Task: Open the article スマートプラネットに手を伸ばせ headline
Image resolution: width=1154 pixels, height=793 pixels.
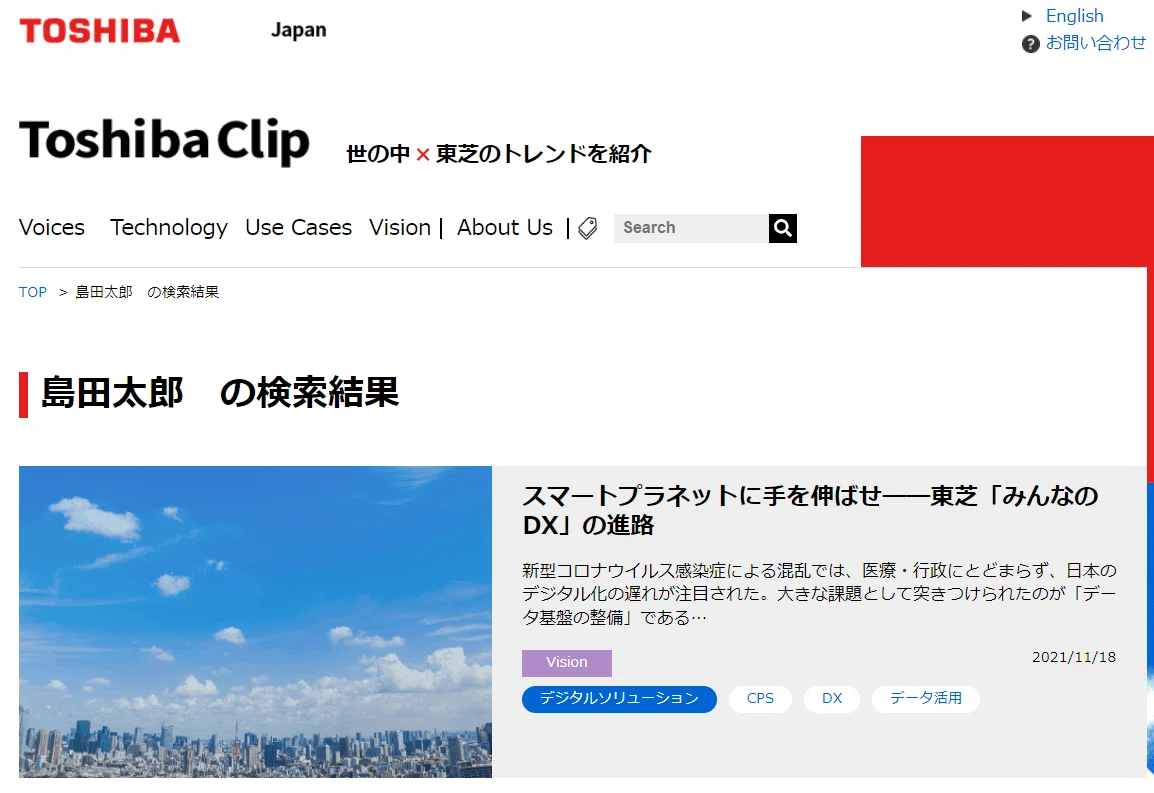Action: point(810,510)
